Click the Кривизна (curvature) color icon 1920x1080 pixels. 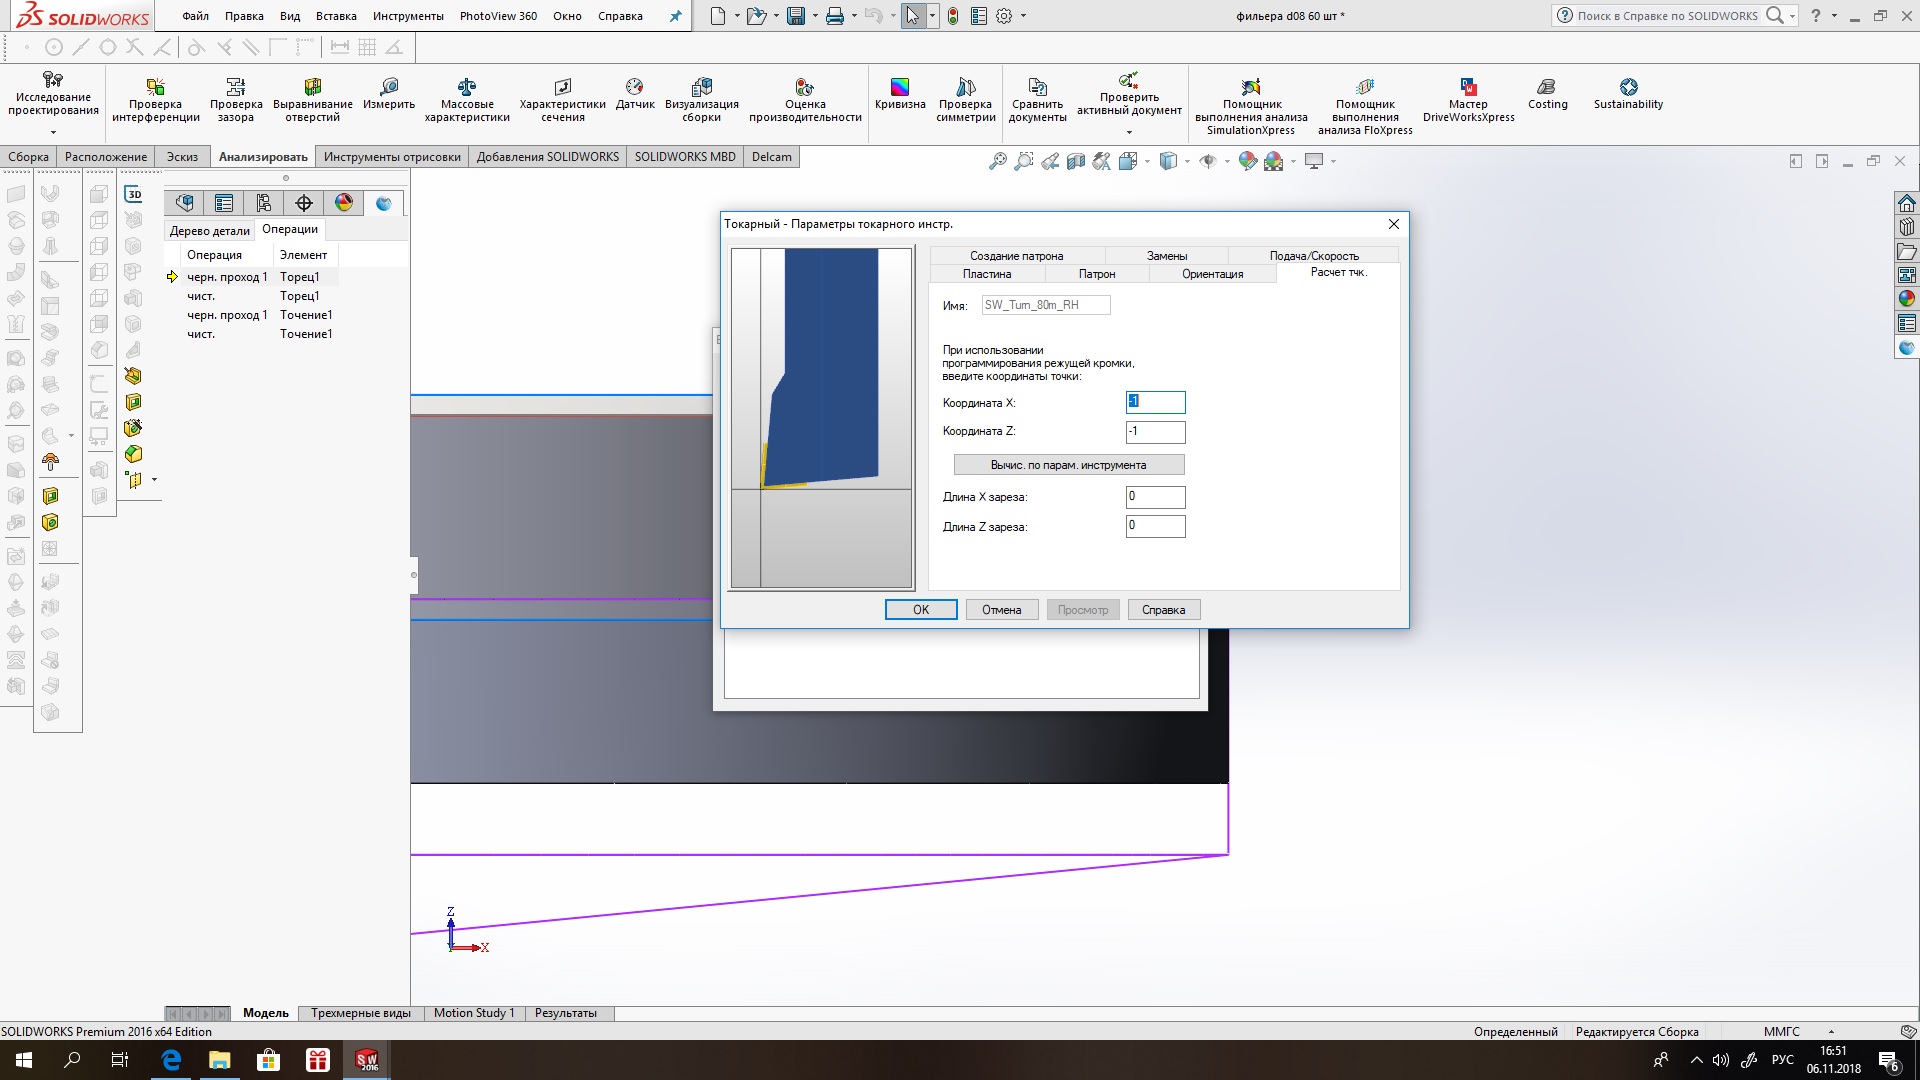click(x=900, y=87)
